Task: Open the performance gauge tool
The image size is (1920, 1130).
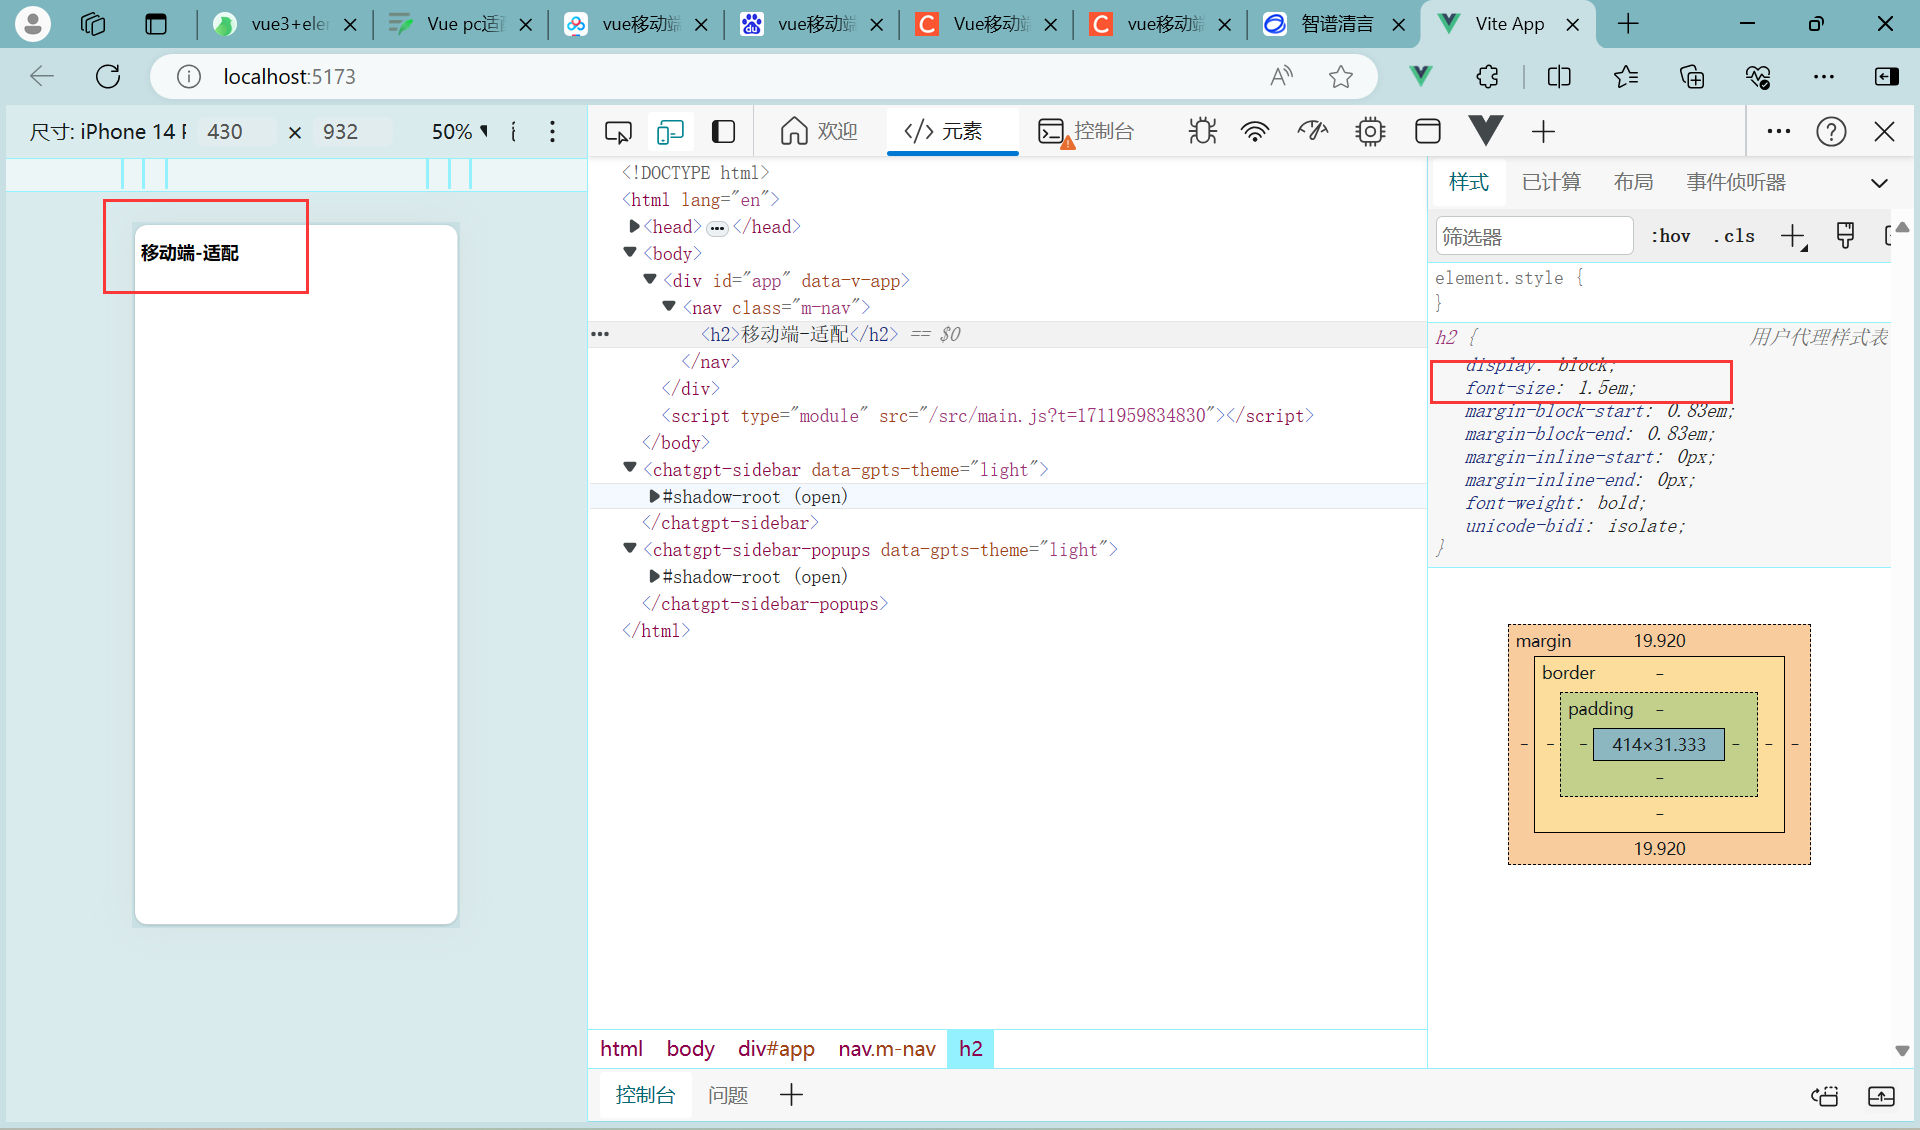Action: [1312, 131]
